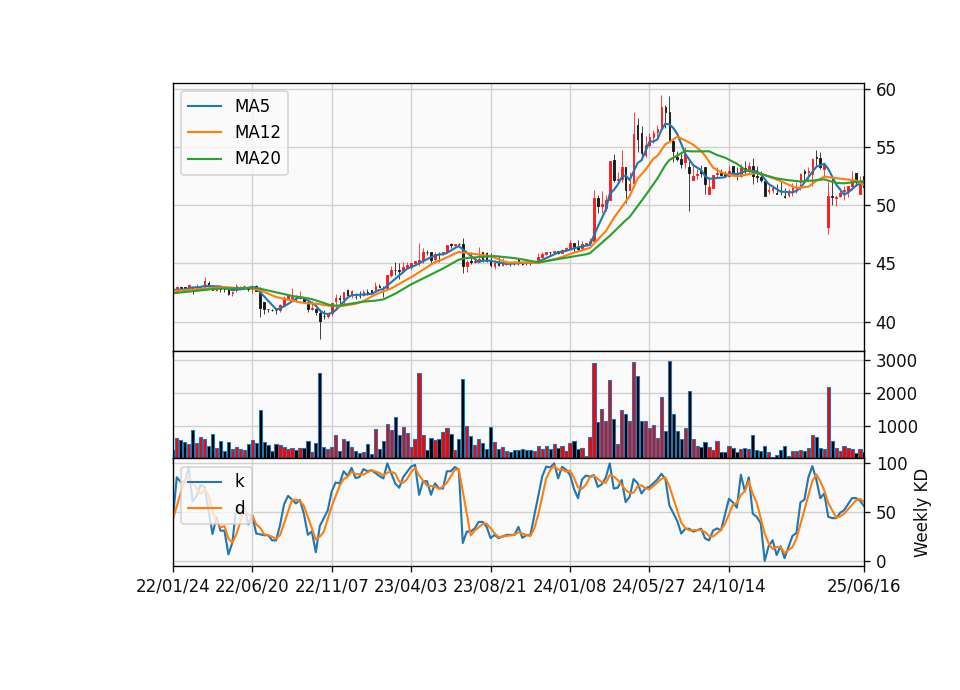960x690 pixels.
Task: Click the volume axis label 1000
Action: pyautogui.click(x=896, y=427)
